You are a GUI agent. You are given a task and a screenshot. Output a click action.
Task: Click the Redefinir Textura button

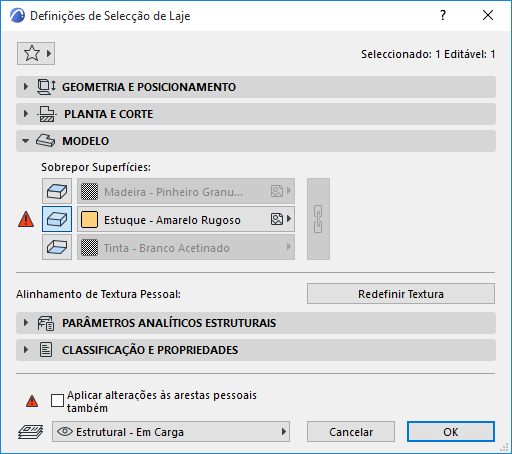click(401, 294)
